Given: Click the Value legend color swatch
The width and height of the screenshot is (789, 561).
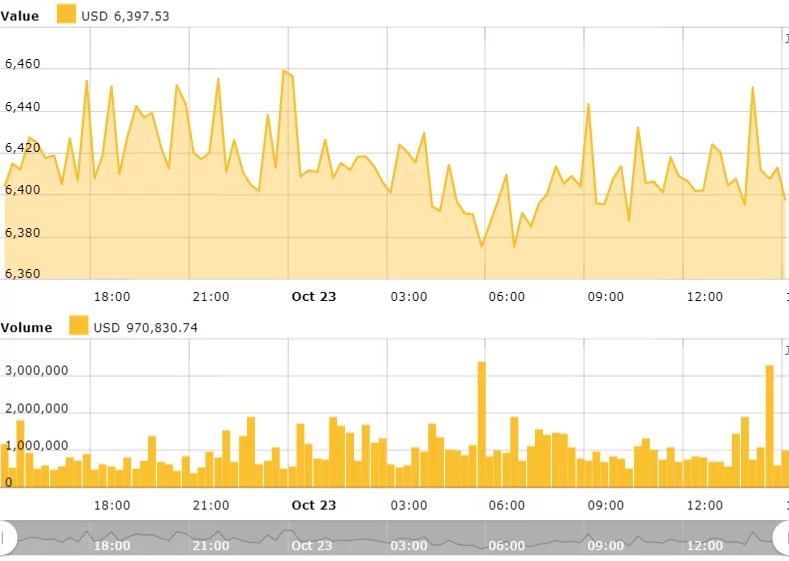Looking at the screenshot, I should (66, 14).
